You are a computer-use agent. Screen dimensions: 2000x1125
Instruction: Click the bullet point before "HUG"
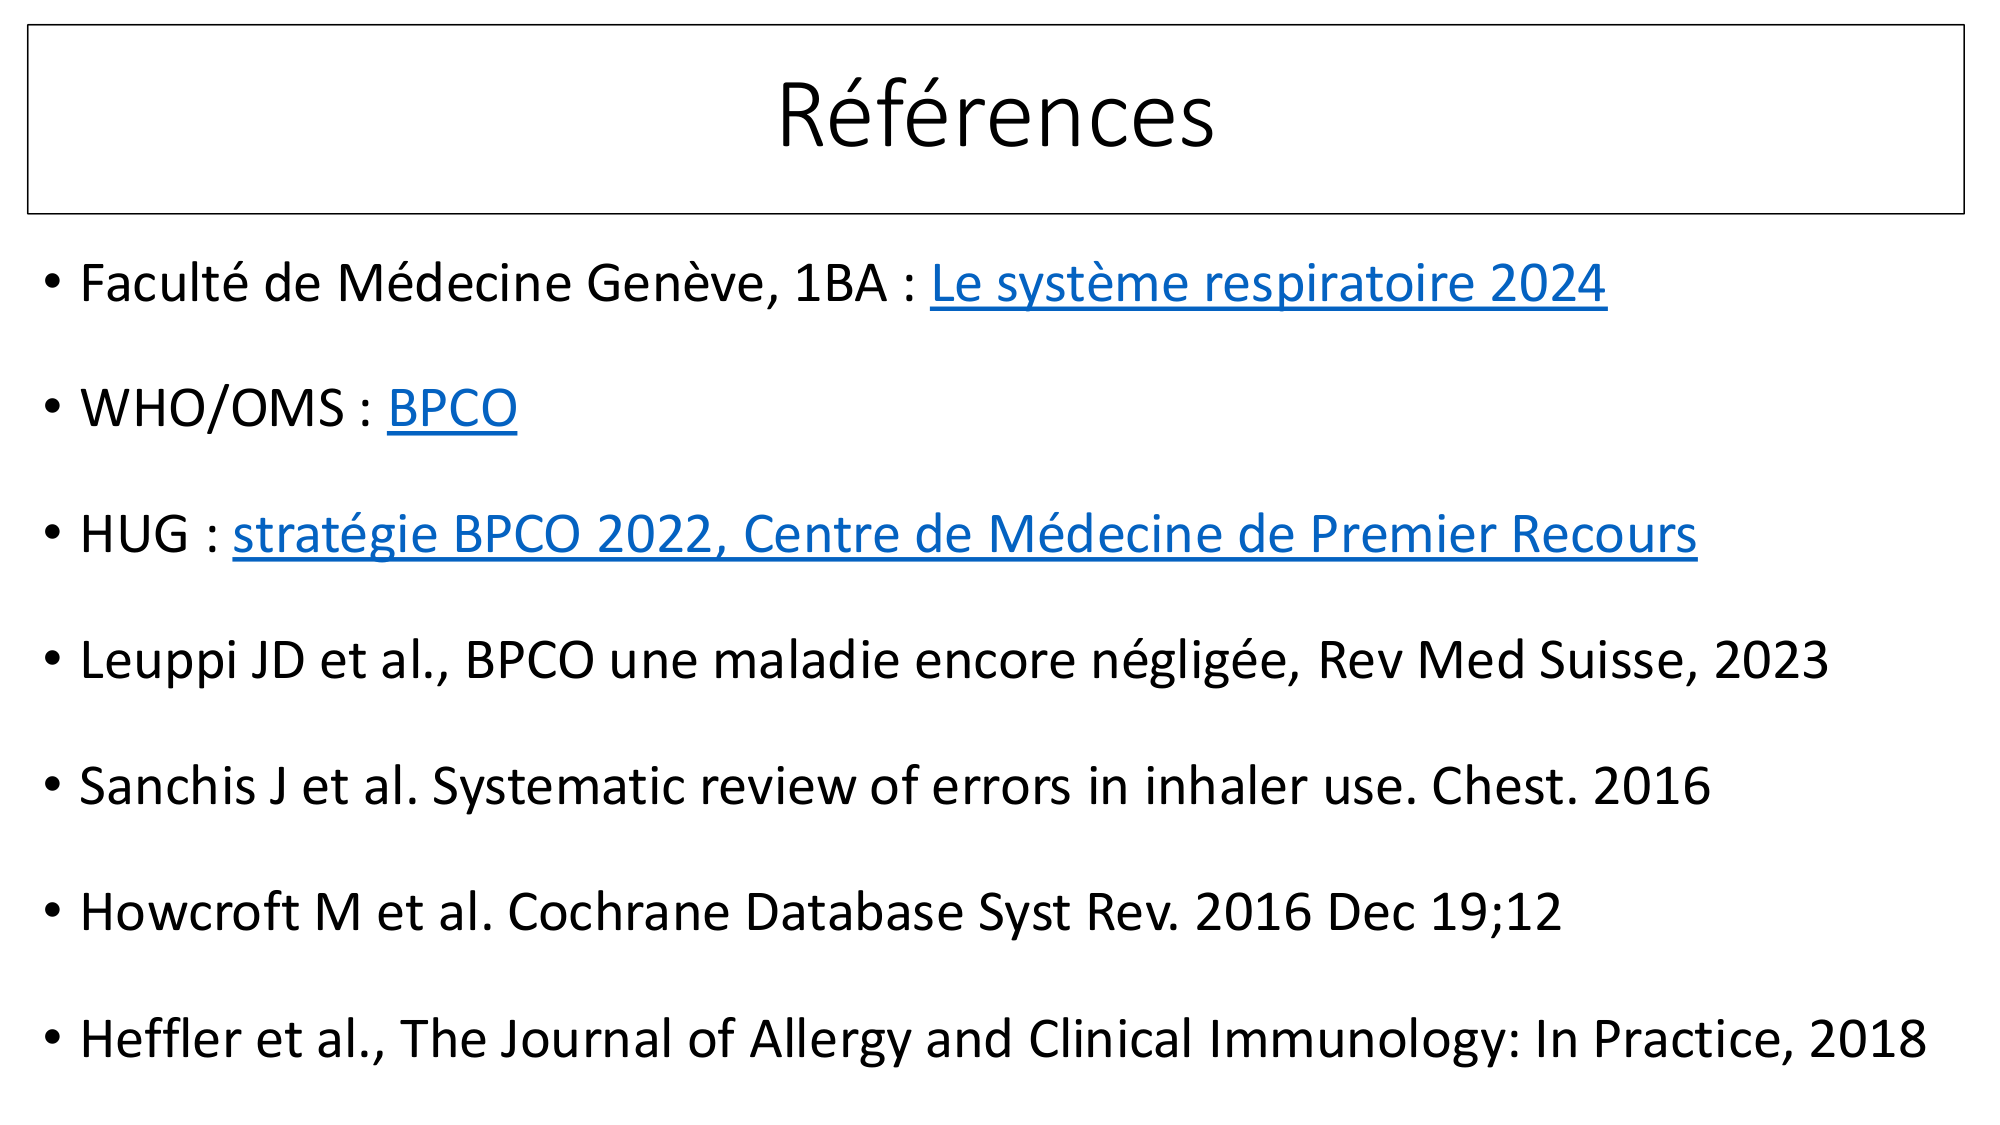point(53,534)
